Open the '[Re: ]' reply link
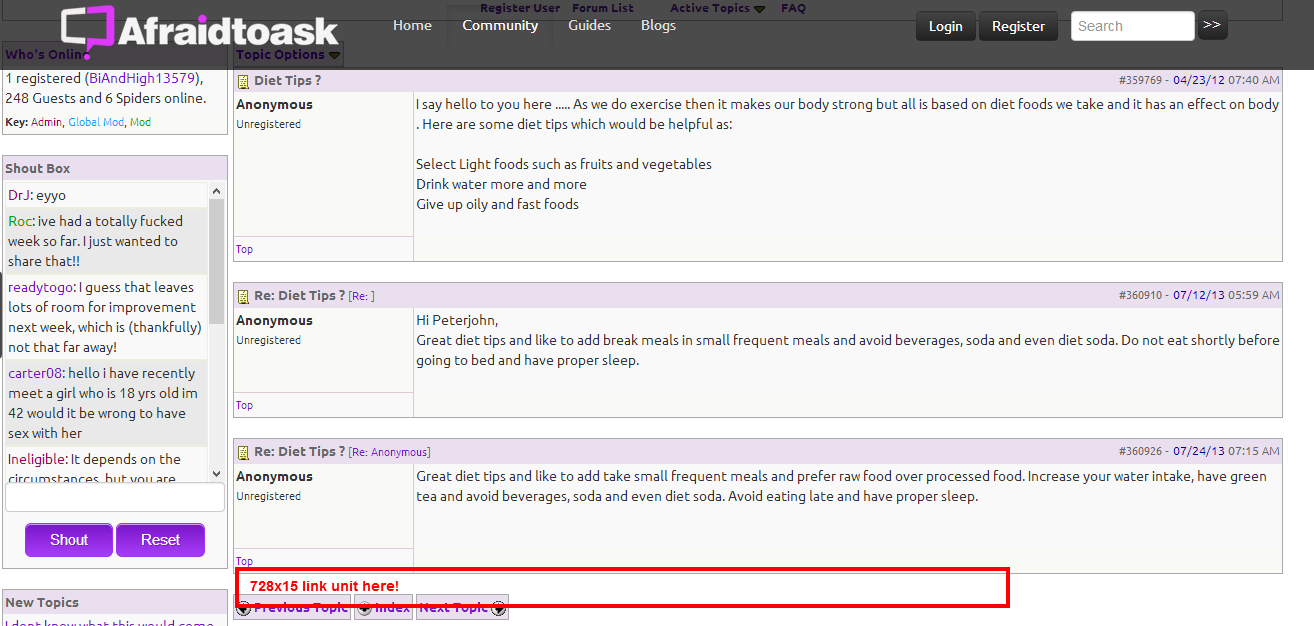The height and width of the screenshot is (626, 1314). point(362,296)
